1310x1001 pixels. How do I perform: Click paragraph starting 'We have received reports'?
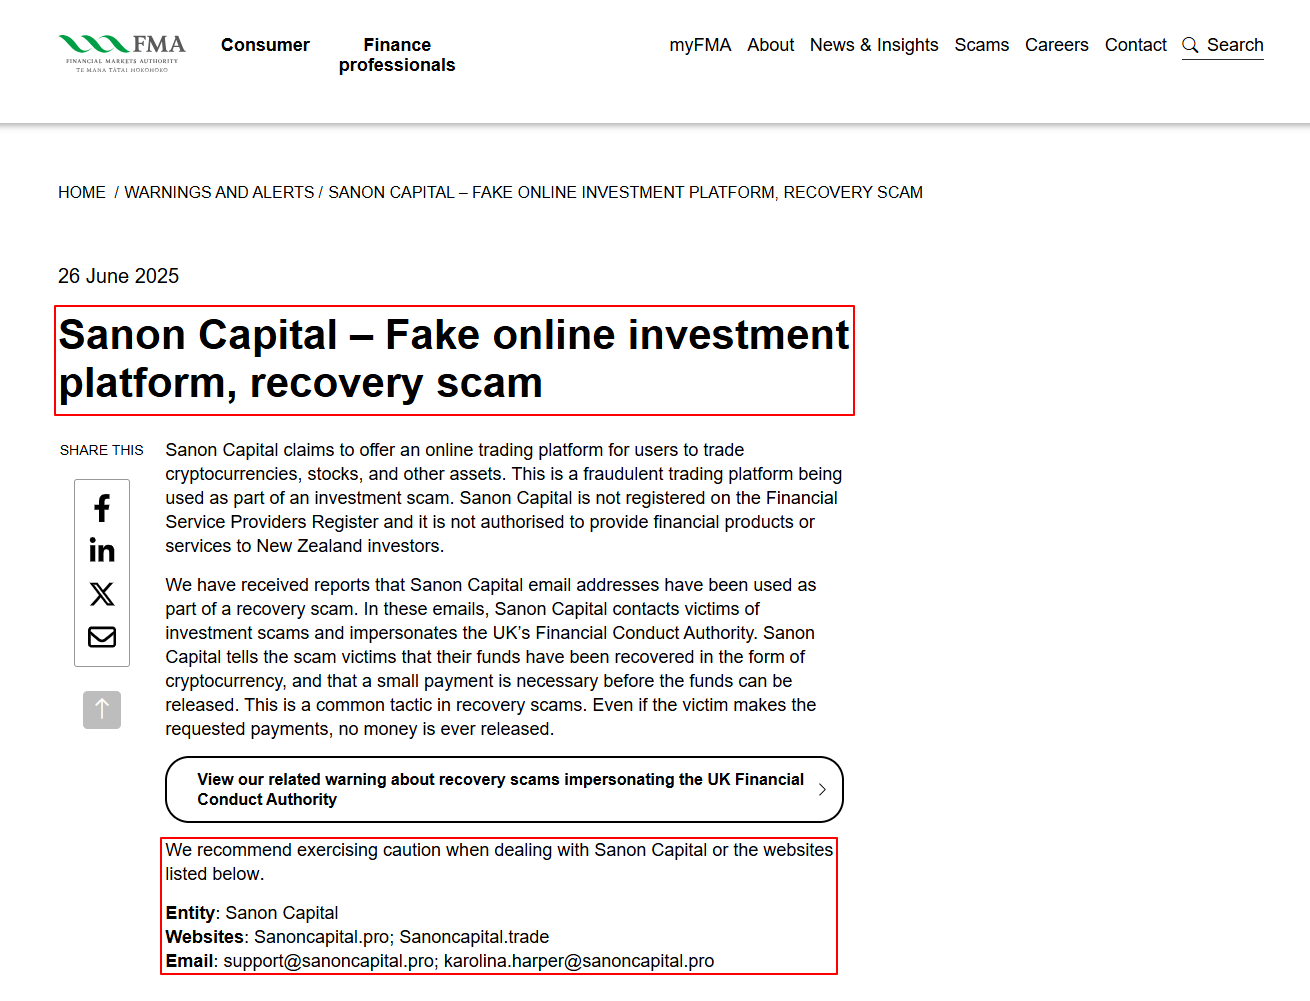(x=491, y=657)
